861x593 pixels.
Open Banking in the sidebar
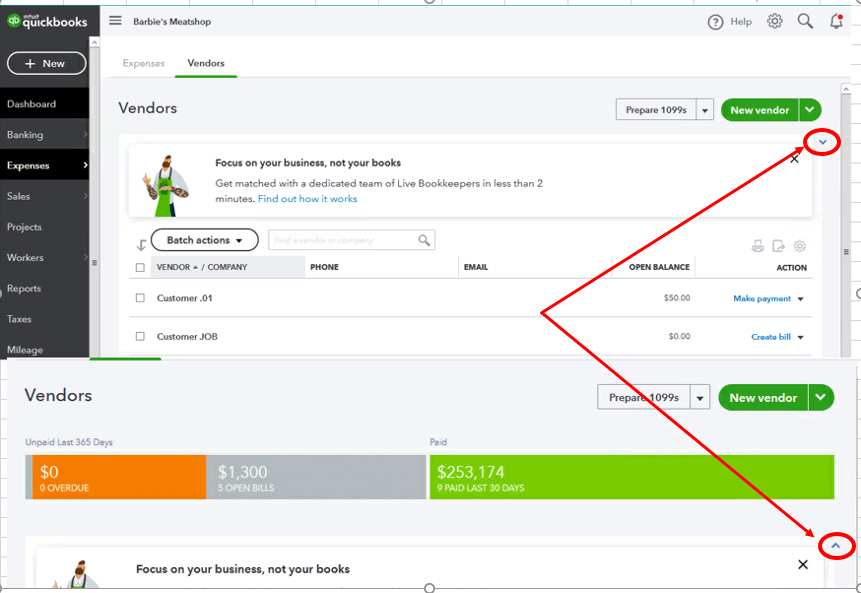click(x=44, y=135)
